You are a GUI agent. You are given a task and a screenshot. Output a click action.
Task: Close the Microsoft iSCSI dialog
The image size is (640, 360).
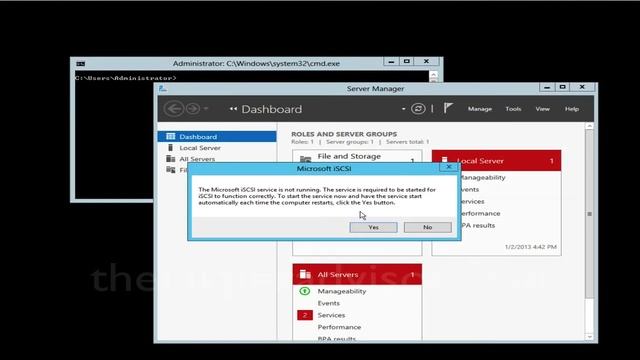click(x=449, y=167)
